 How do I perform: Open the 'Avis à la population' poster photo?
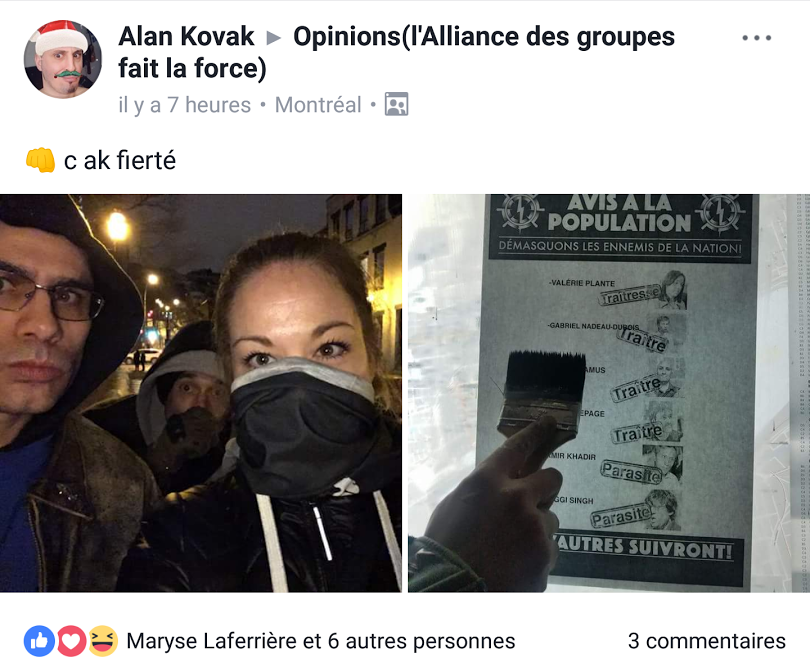click(x=609, y=393)
